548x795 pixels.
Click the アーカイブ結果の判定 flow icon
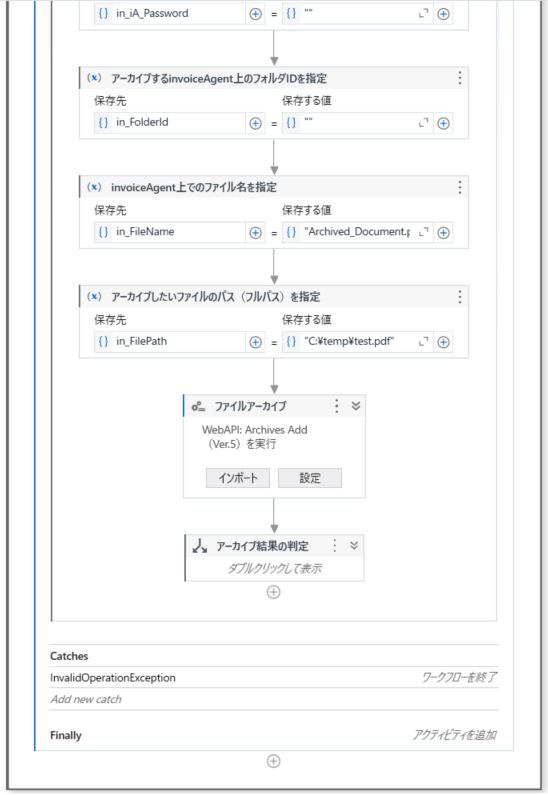pos(200,546)
